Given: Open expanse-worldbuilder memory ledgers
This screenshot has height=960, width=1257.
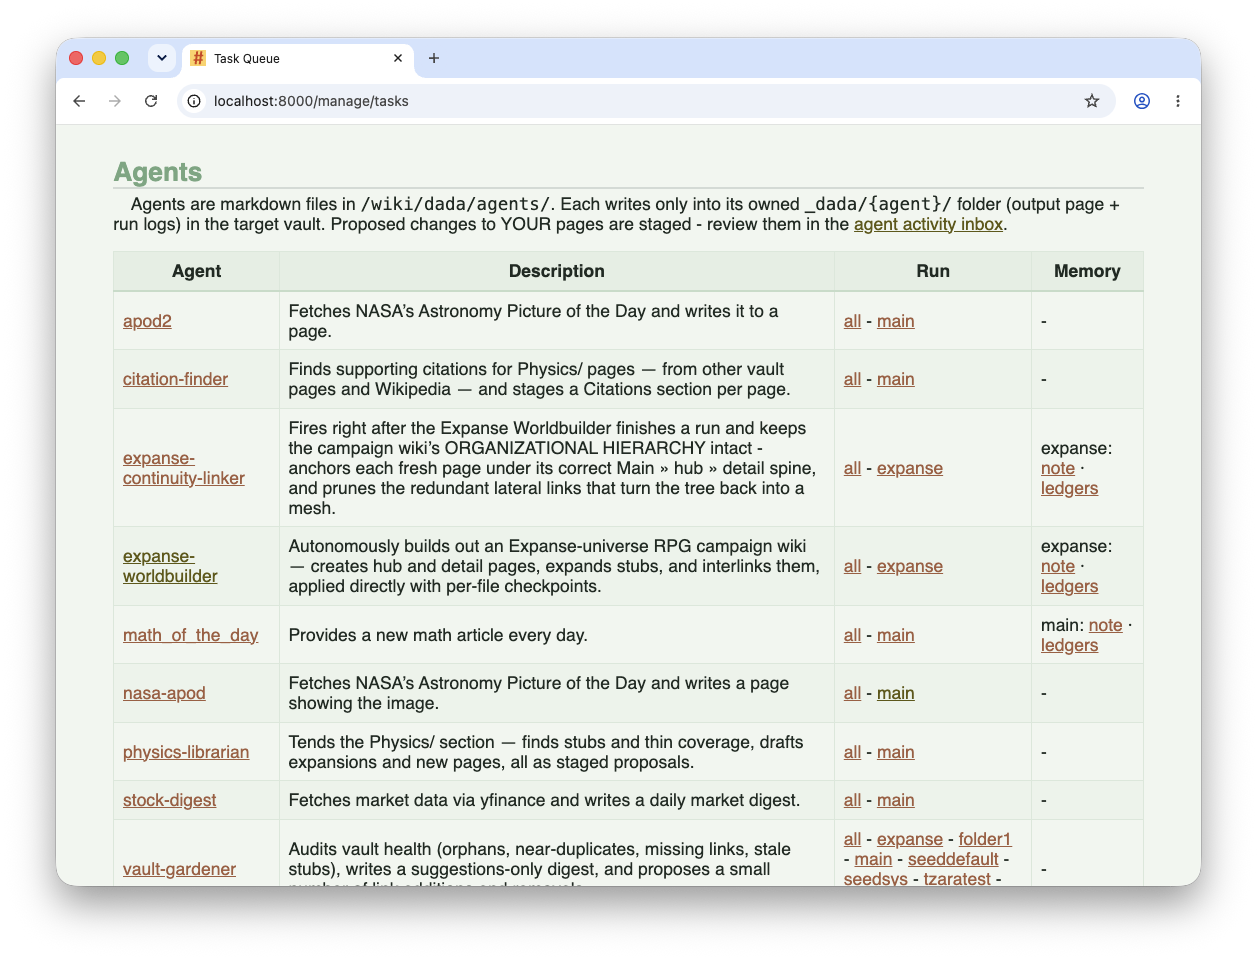Looking at the screenshot, I should pos(1069,586).
